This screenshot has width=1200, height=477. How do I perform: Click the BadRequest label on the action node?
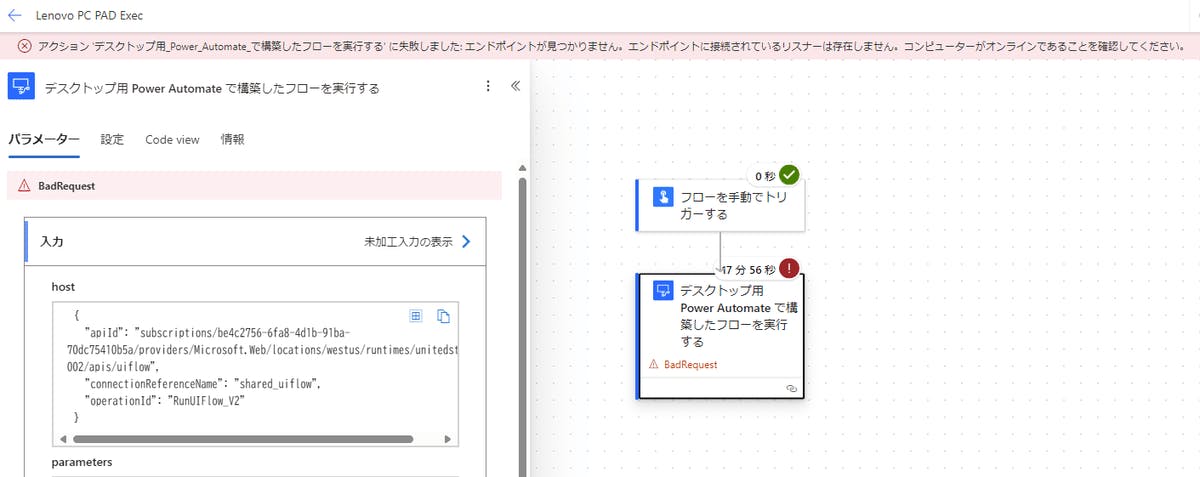pos(690,365)
